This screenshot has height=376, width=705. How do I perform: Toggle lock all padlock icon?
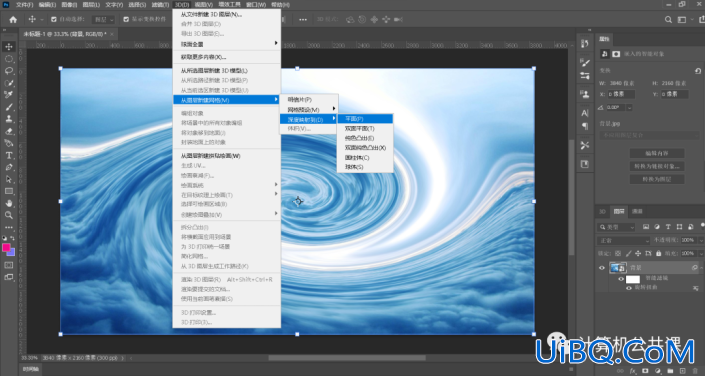coord(659,254)
